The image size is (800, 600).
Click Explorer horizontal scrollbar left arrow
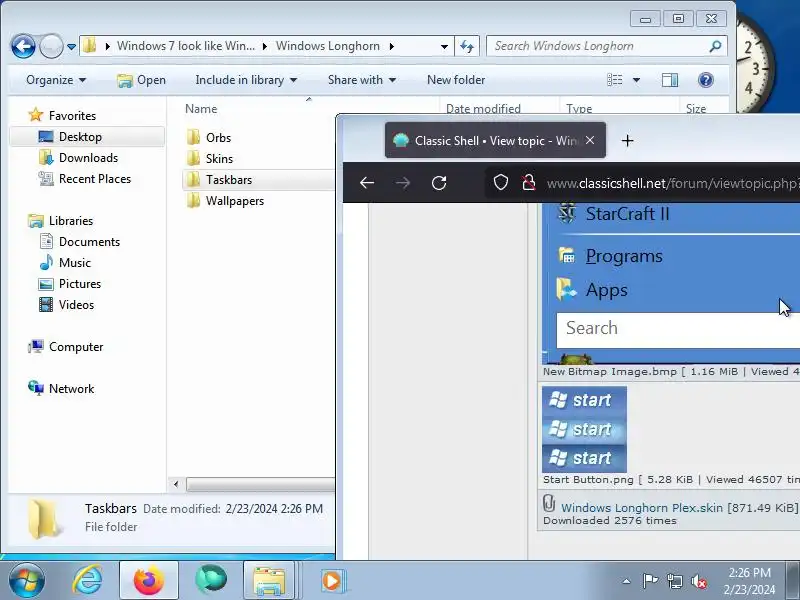click(177, 484)
